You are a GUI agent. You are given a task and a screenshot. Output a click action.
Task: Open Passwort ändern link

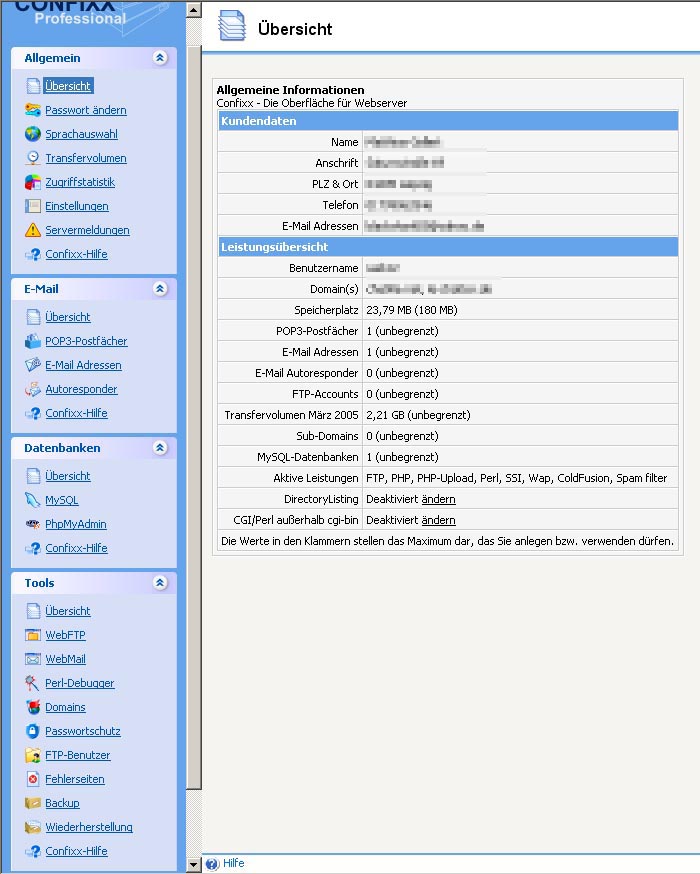(x=86, y=110)
